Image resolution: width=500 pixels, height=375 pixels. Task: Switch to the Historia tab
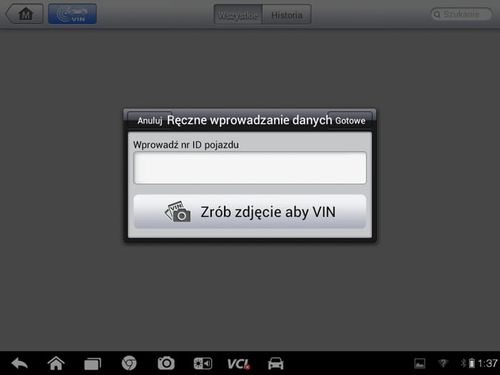(x=287, y=15)
